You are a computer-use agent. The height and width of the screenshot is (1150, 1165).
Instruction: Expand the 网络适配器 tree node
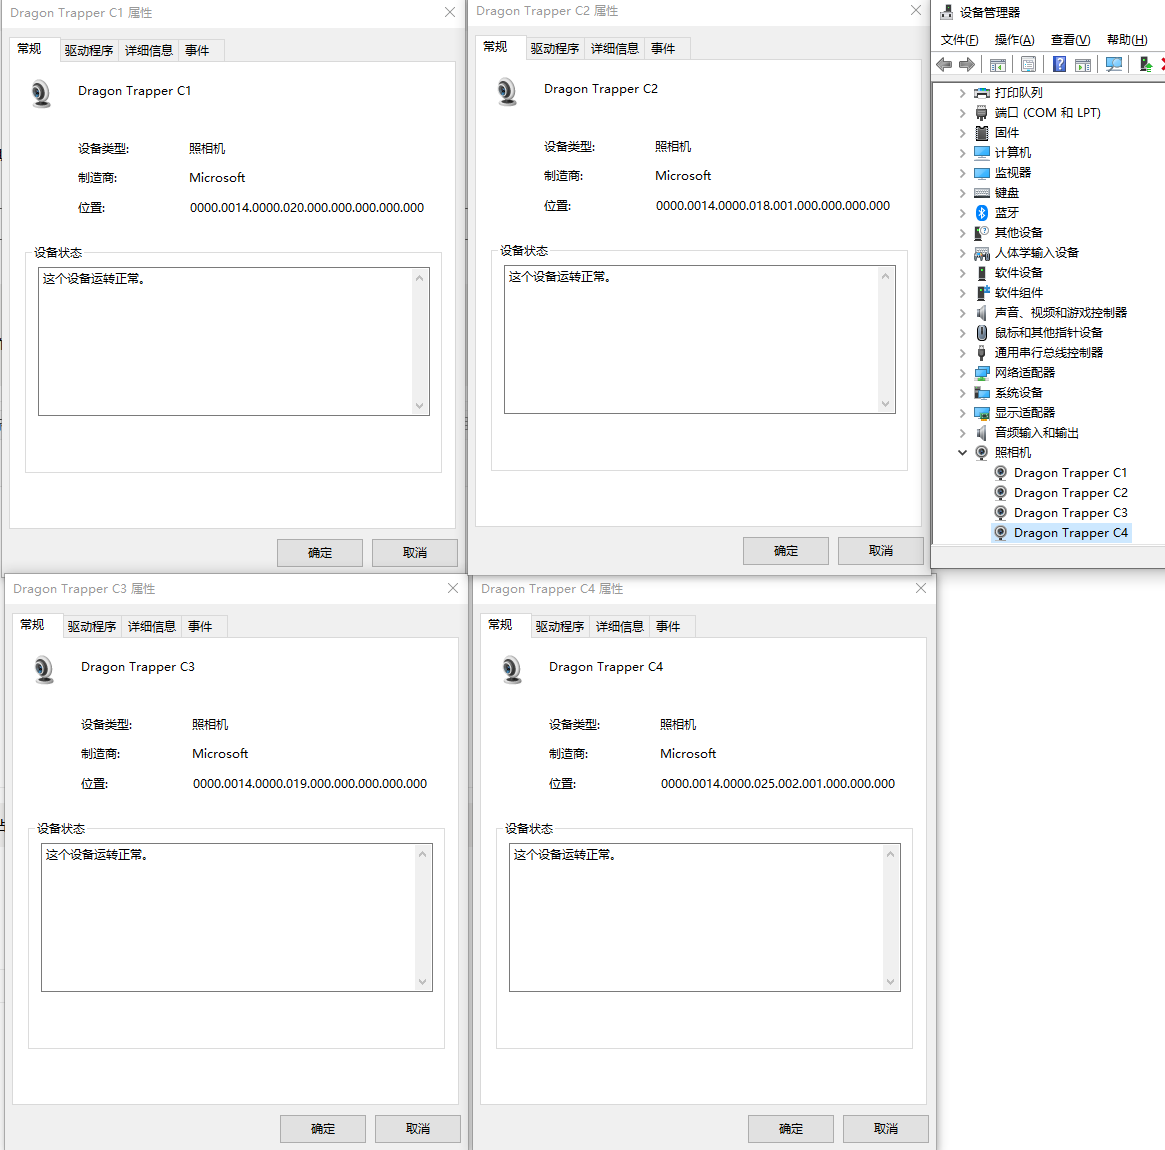pyautogui.click(x=962, y=373)
